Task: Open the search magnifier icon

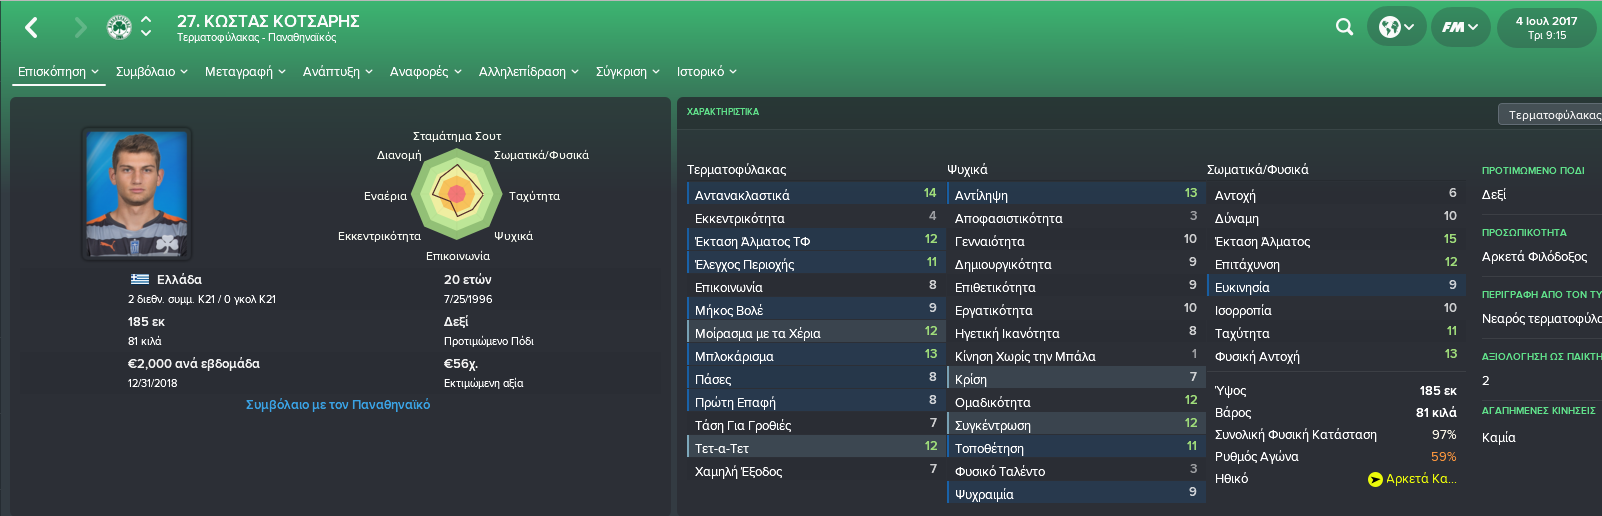Action: 1344,27
